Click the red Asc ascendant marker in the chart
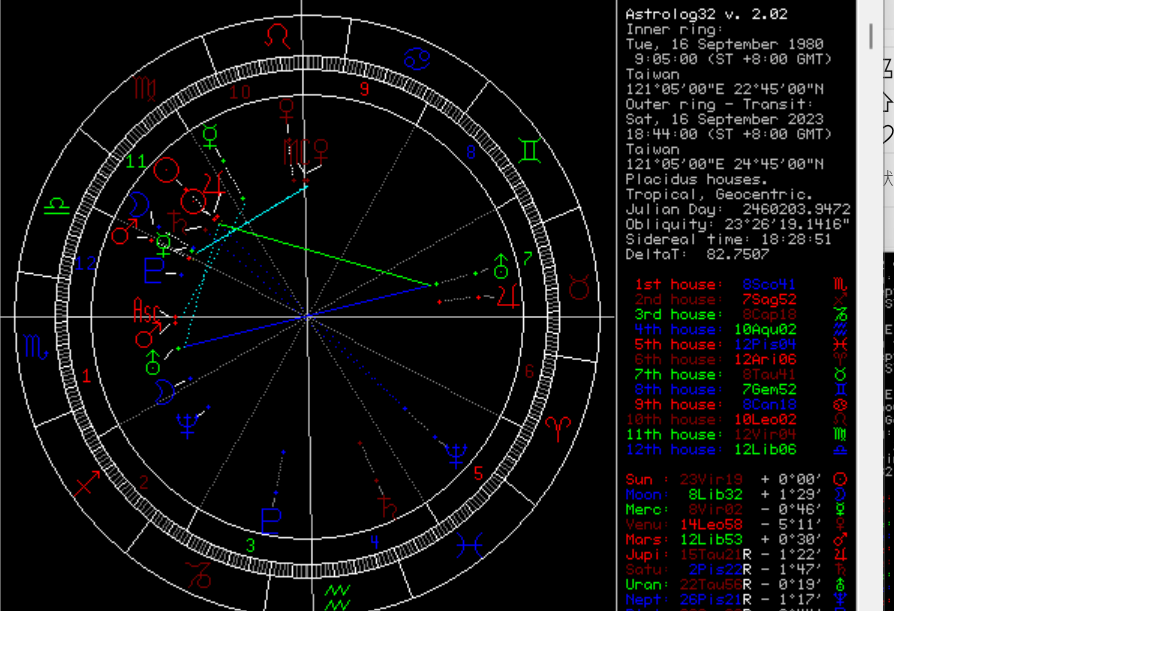Screen dimensions: 1152x648 tap(146, 312)
